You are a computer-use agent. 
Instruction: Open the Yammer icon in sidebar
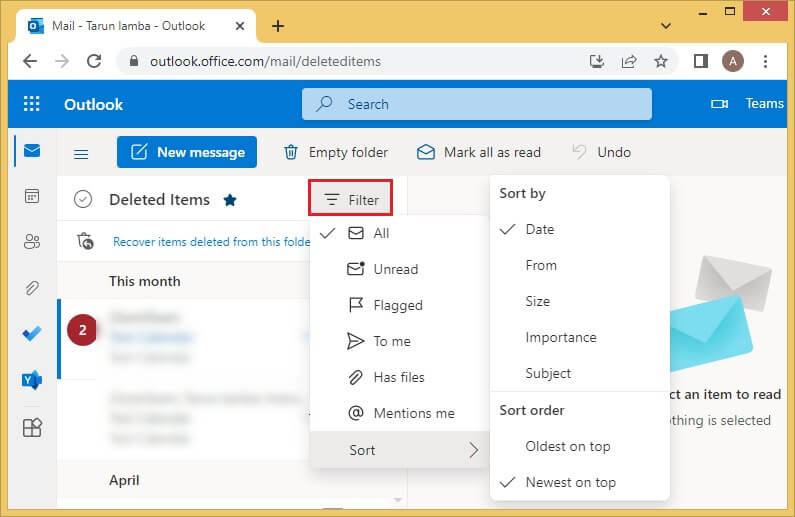click(32, 380)
